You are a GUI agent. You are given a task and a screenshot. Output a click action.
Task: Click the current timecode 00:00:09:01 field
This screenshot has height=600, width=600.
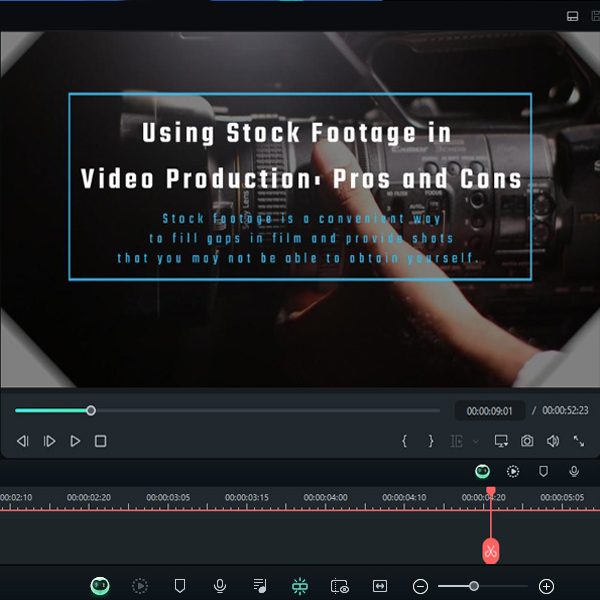pos(490,410)
